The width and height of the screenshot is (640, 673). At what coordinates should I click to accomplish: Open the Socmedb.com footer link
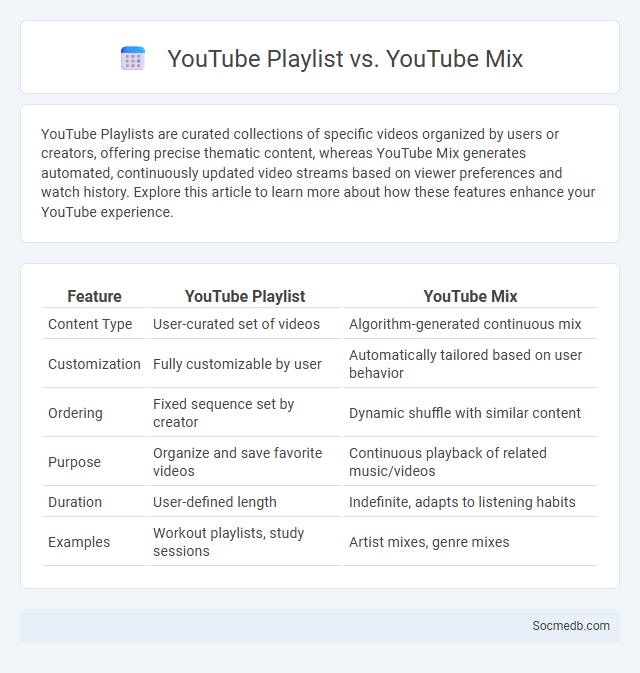pos(570,626)
